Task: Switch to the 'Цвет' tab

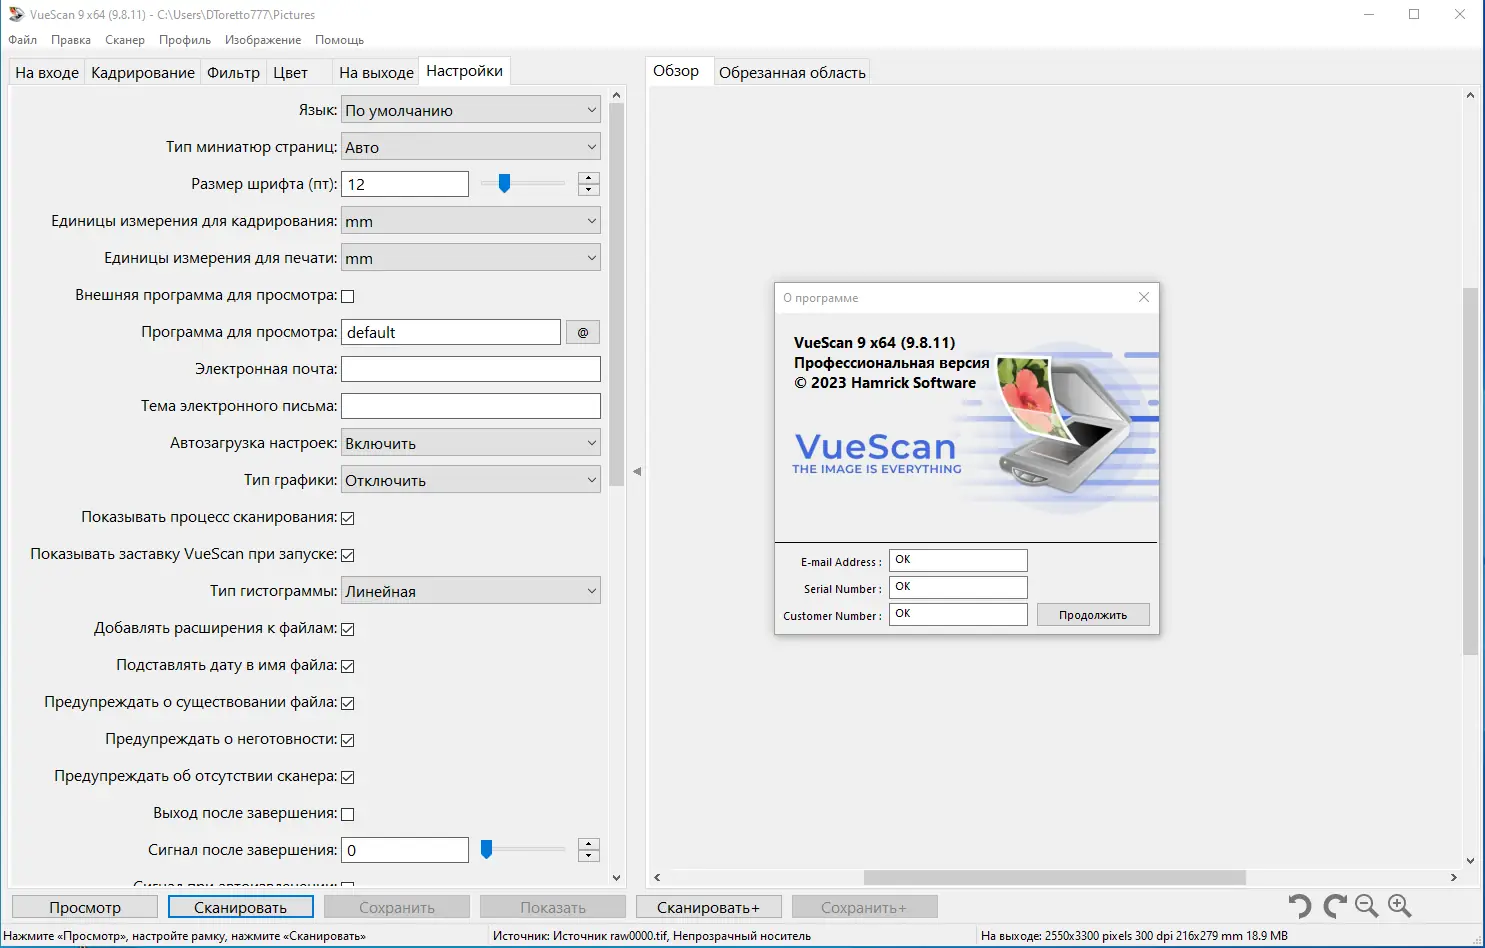Action: (290, 71)
